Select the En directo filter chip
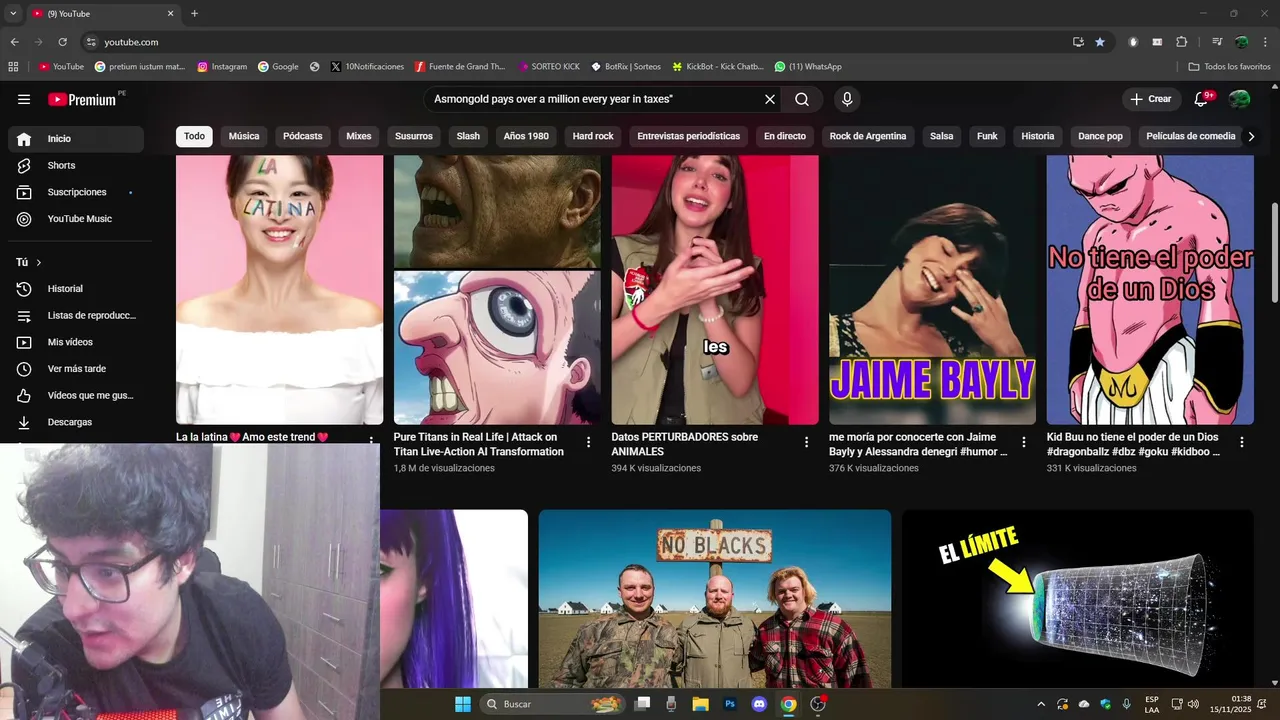Screen dimensions: 1280x720 [x=785, y=136]
